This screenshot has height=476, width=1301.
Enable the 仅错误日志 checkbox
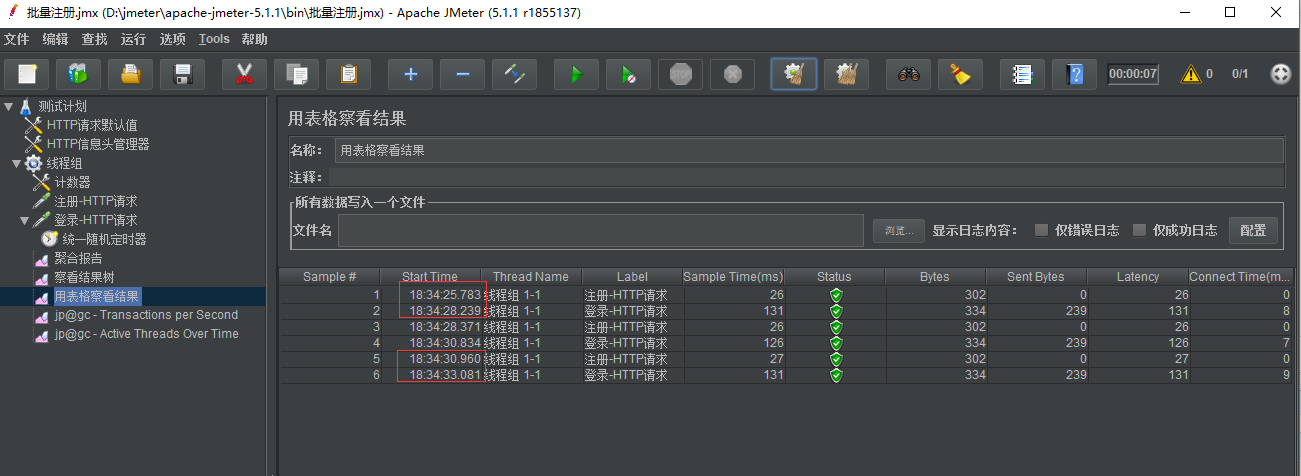(1041, 230)
